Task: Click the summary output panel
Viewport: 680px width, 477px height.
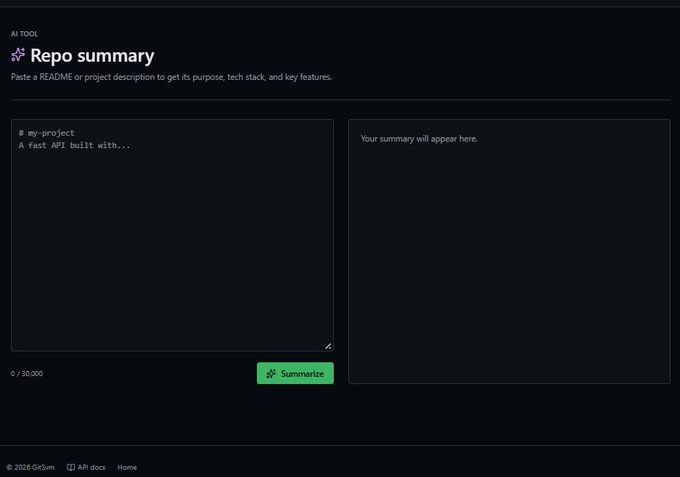Action: tap(509, 252)
